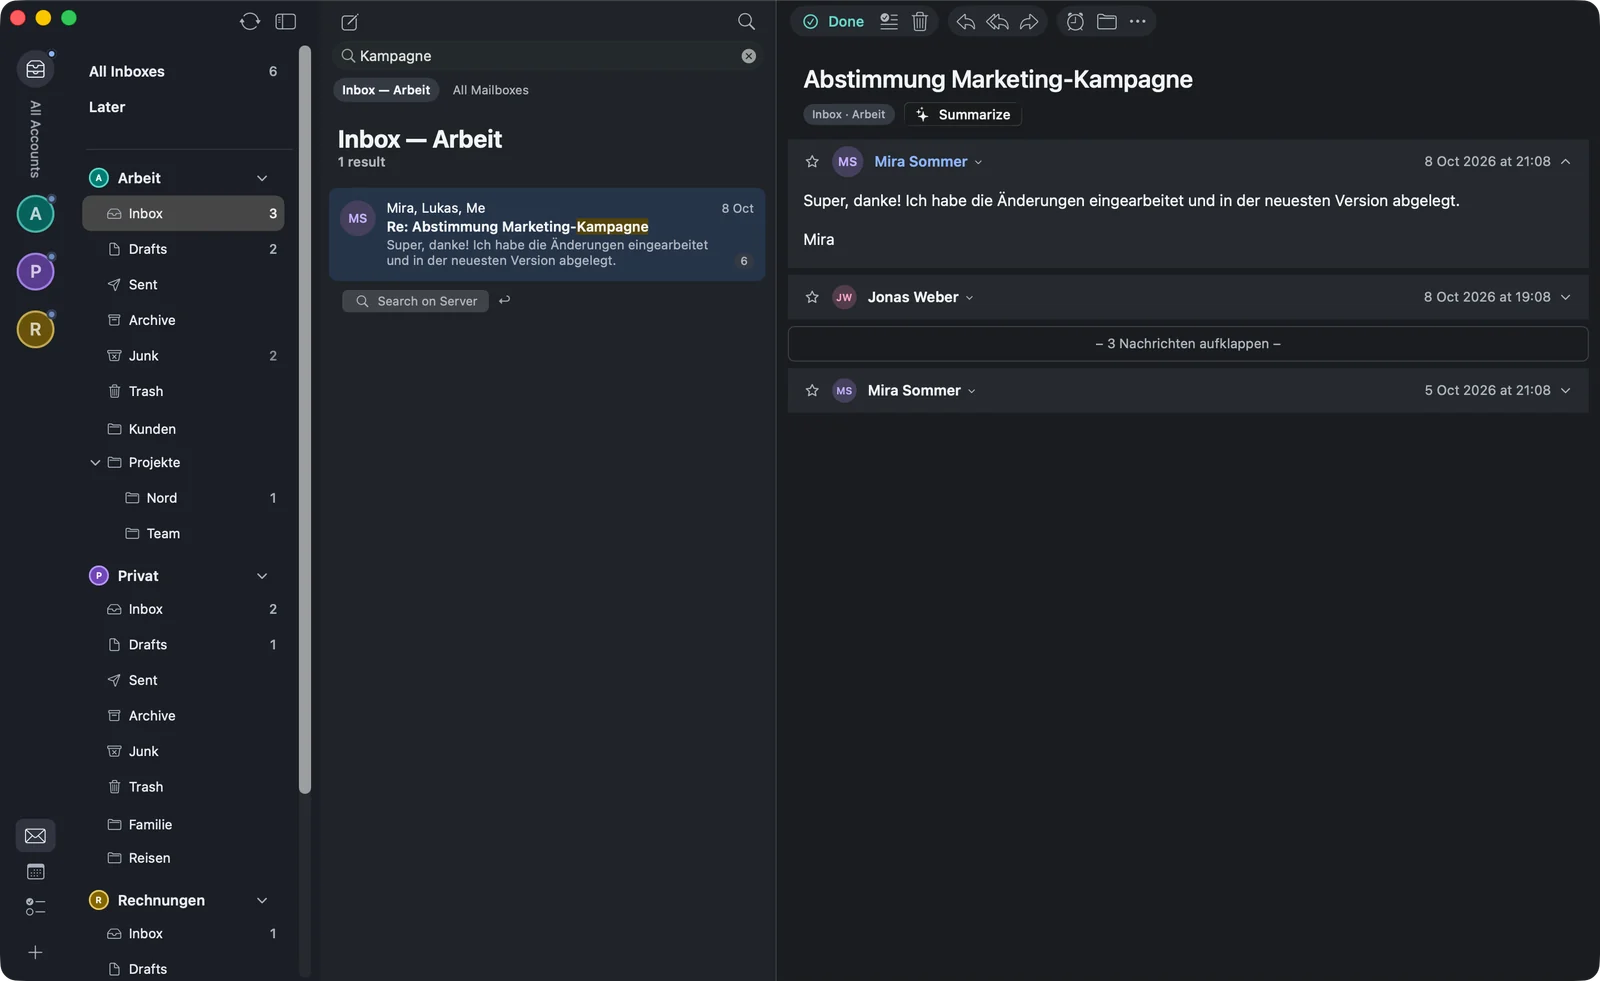Select the purple P account avatar
The image size is (1600, 981).
click(x=35, y=271)
